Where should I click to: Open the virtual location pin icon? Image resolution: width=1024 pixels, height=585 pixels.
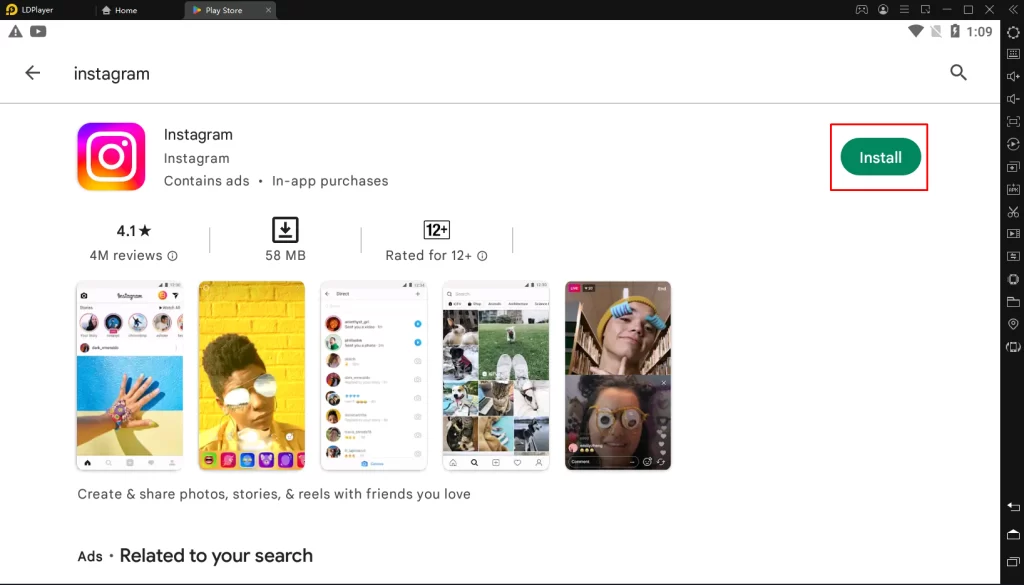tap(1013, 324)
